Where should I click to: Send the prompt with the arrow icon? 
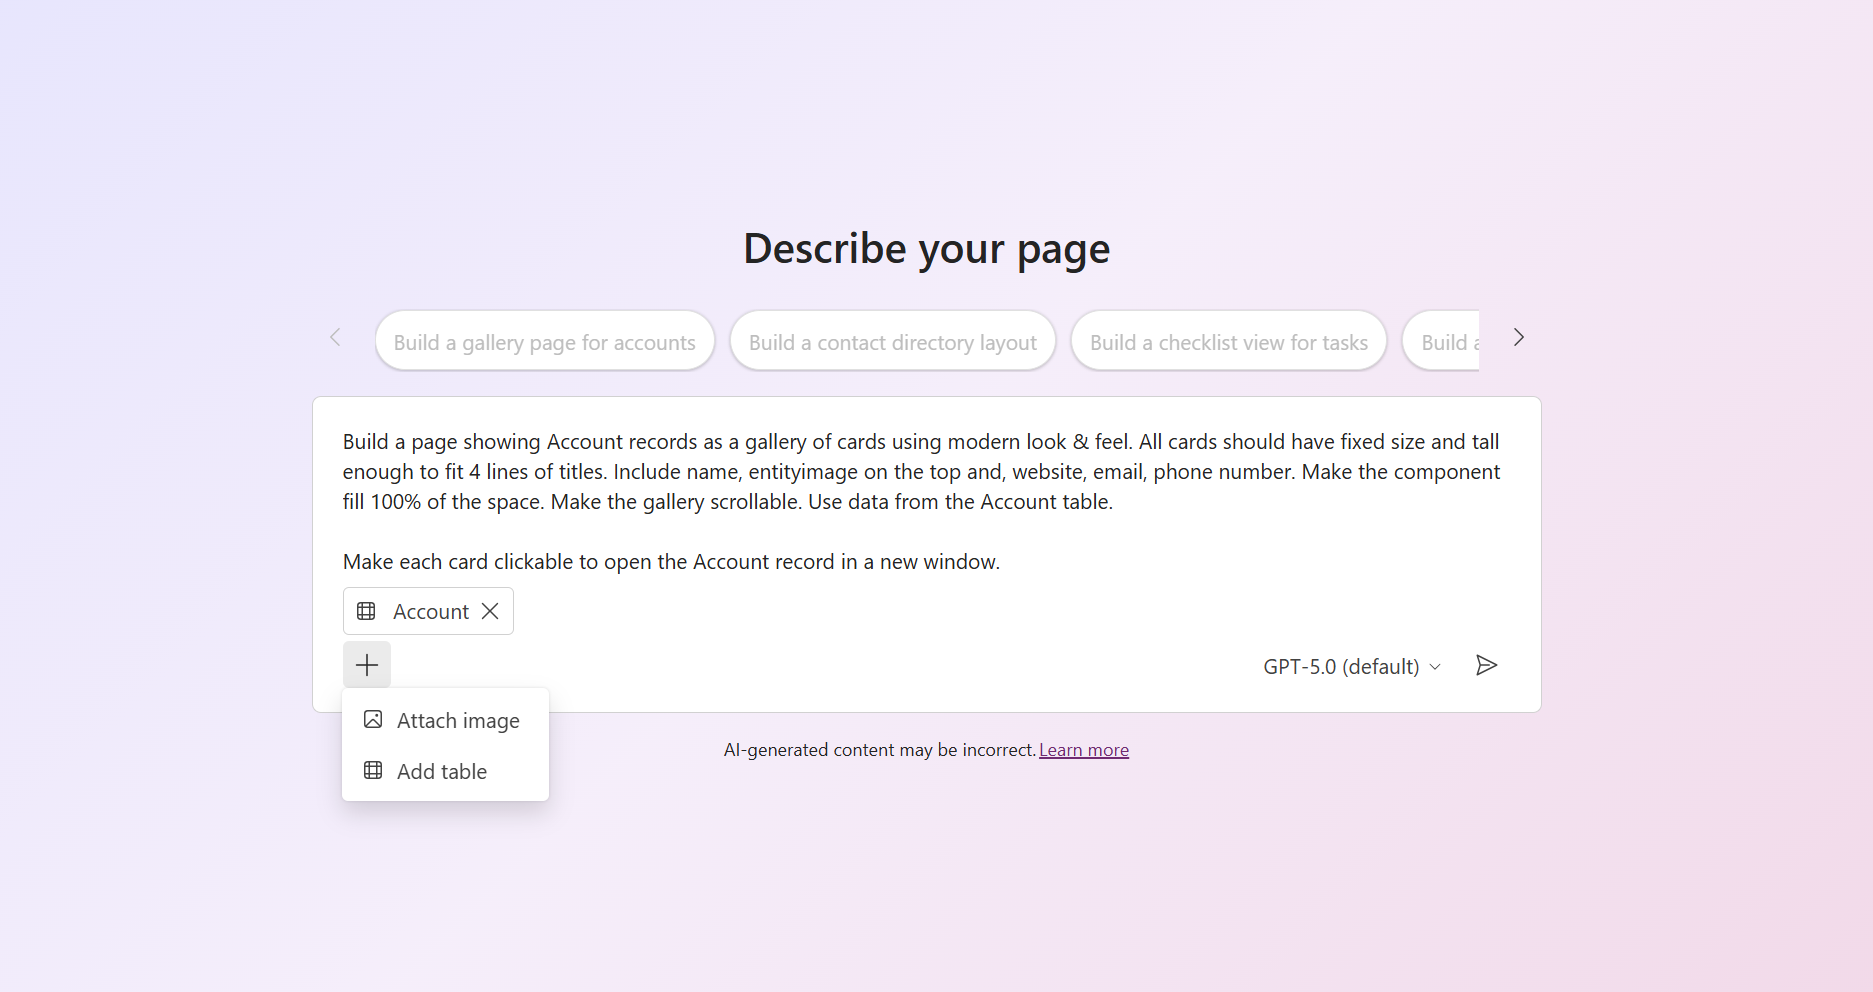click(1487, 665)
